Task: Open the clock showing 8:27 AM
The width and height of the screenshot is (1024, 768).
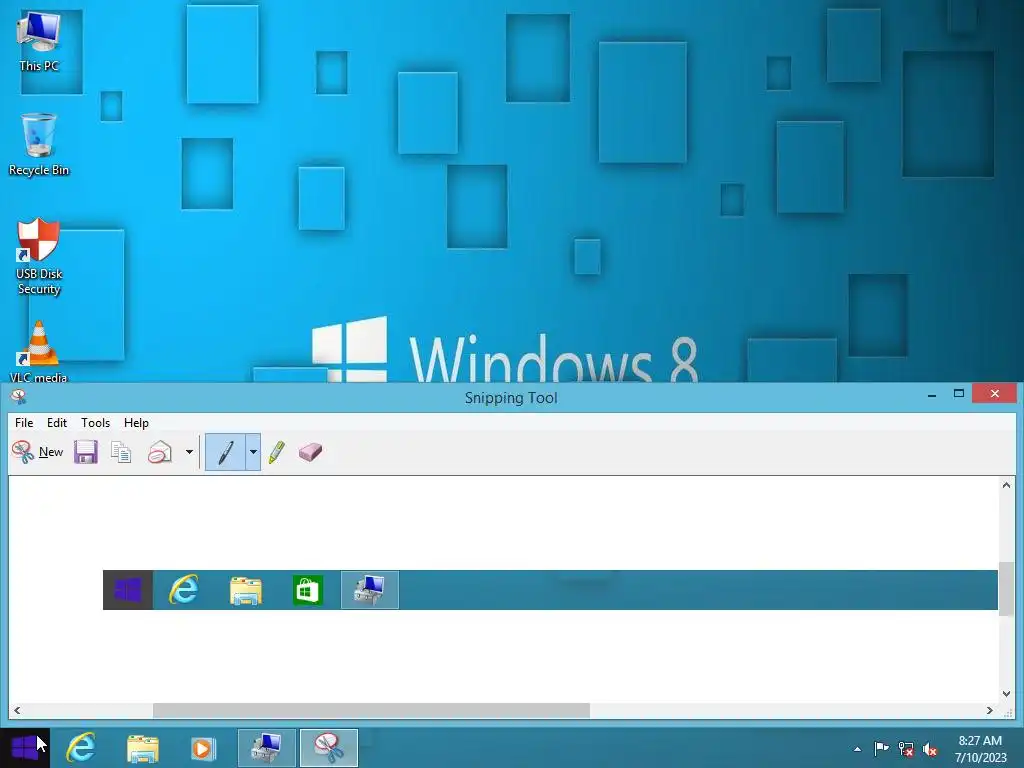Action: point(980,748)
